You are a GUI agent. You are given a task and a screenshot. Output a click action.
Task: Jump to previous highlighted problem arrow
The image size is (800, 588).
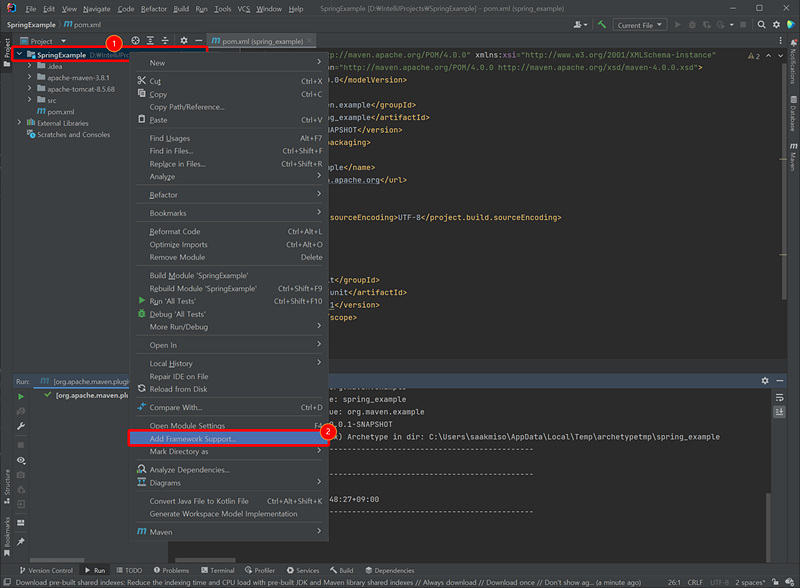[768, 56]
